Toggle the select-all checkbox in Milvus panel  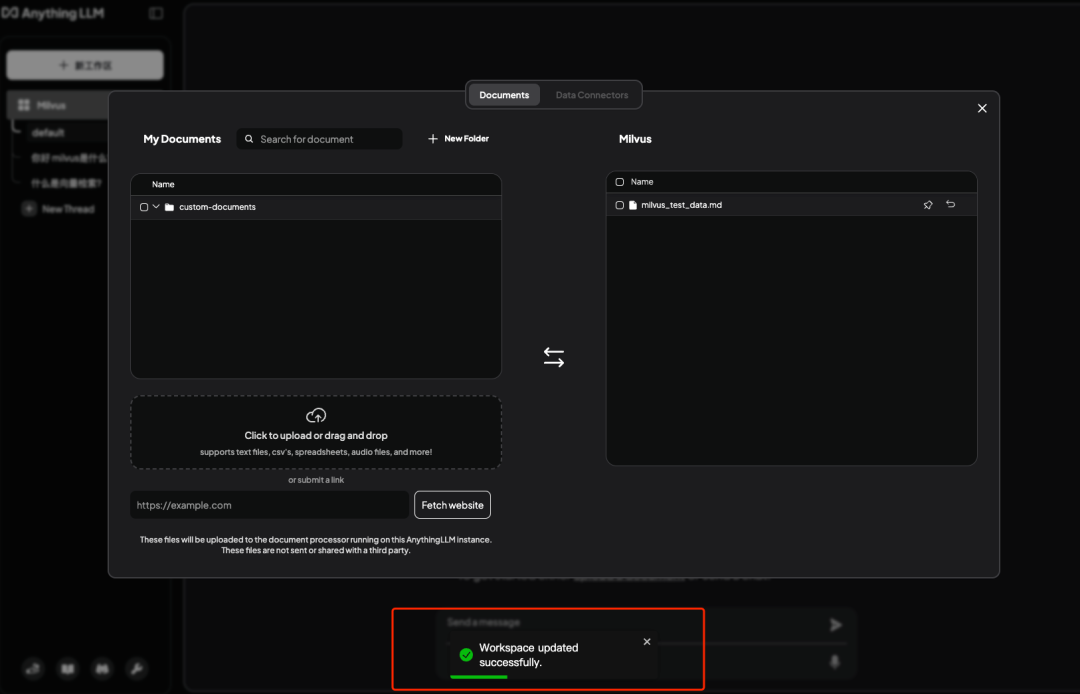pyautogui.click(x=620, y=182)
